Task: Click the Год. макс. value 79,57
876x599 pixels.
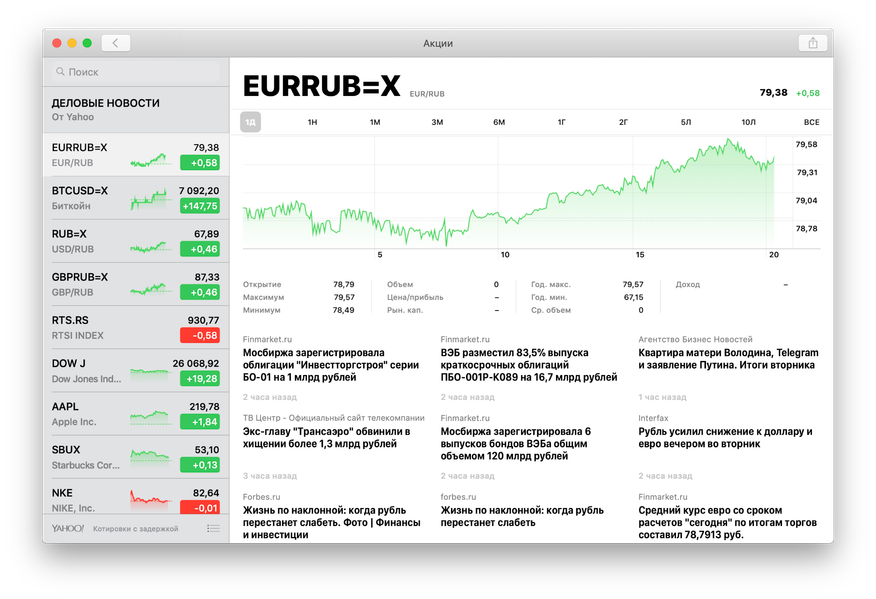Action: [633, 284]
